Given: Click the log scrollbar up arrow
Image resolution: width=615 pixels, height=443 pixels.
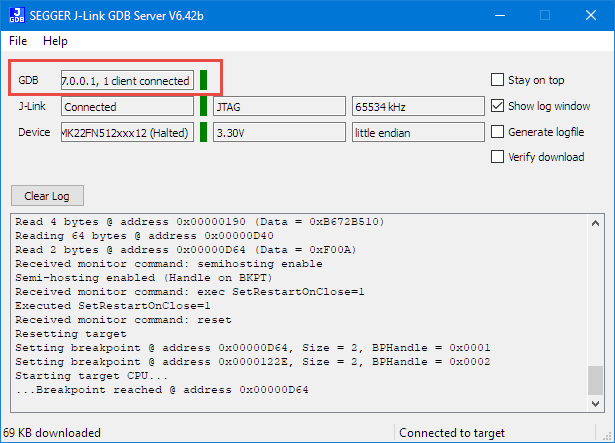Looking at the screenshot, I should click(x=595, y=223).
